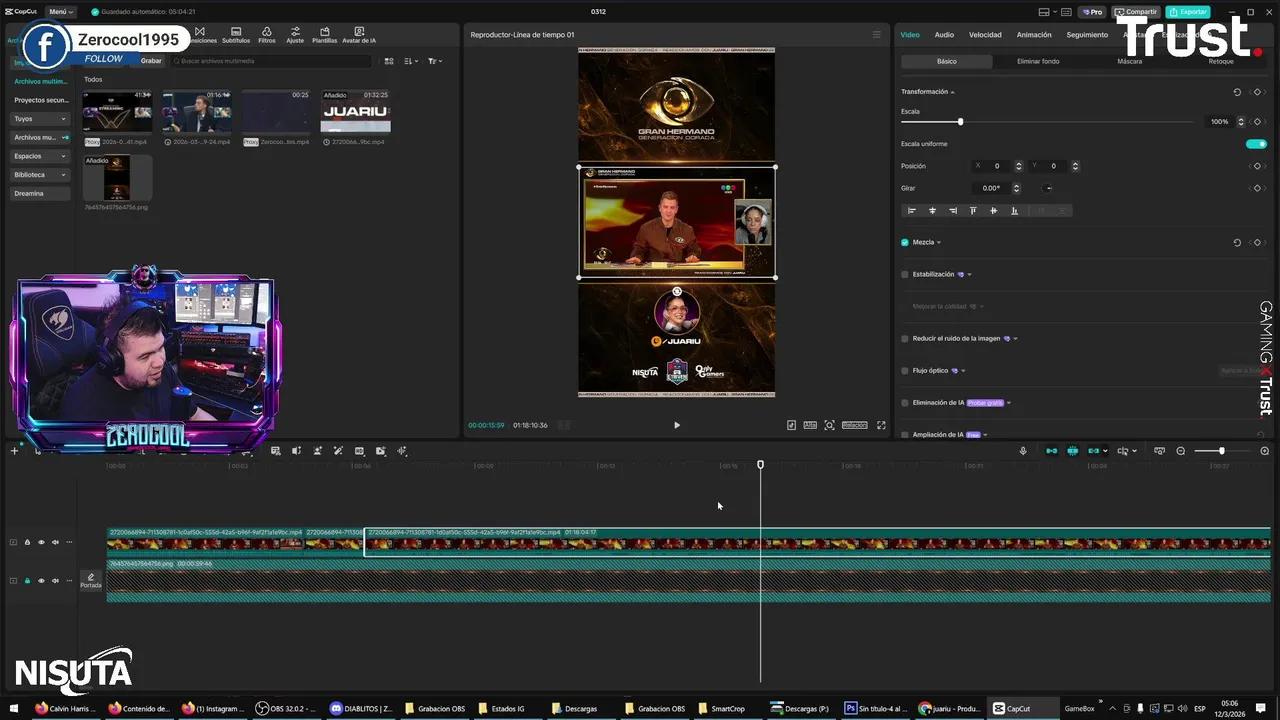1280x720 pixels.
Task: Open the Menú dropdown in title bar
Action: 59,12
